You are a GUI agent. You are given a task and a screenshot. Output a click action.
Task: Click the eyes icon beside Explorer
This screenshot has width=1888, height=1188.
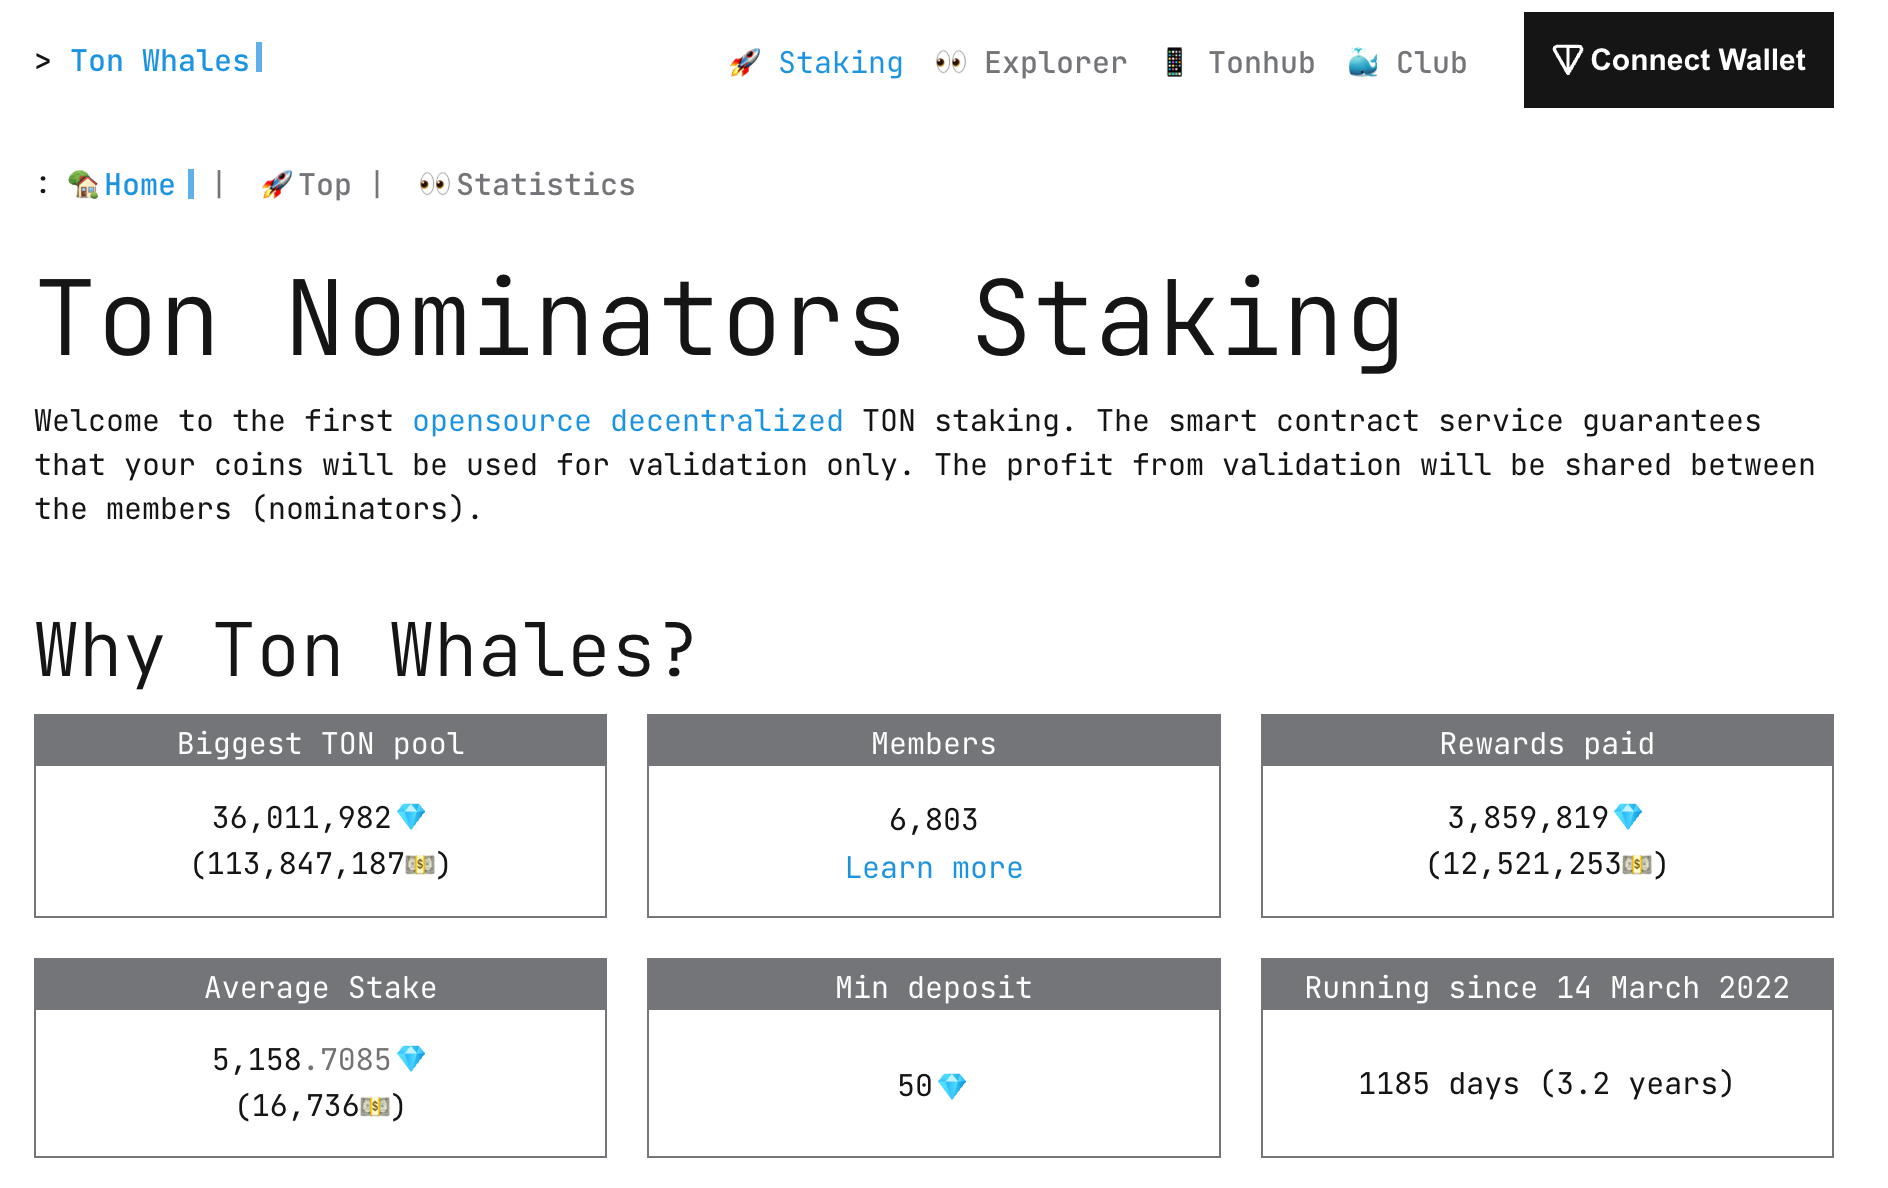click(949, 62)
